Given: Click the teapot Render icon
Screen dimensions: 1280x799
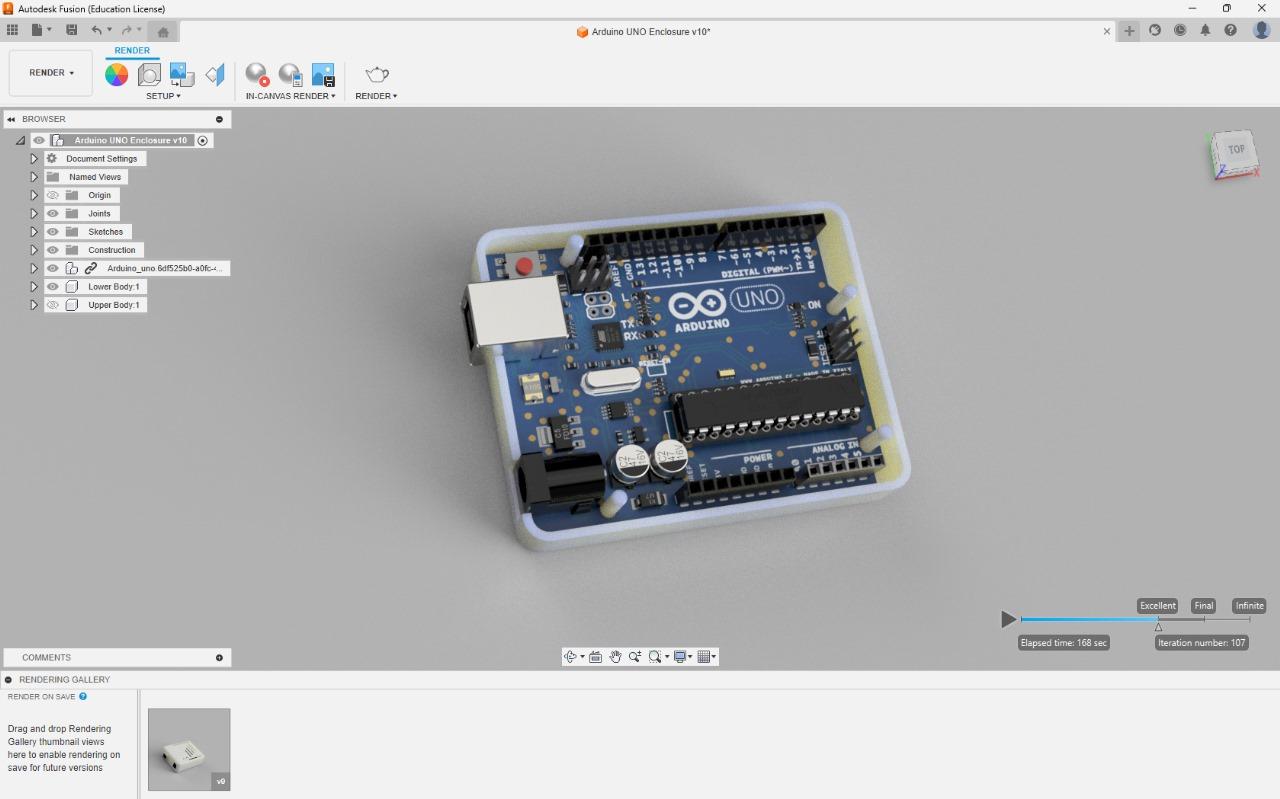Looking at the screenshot, I should (377, 74).
